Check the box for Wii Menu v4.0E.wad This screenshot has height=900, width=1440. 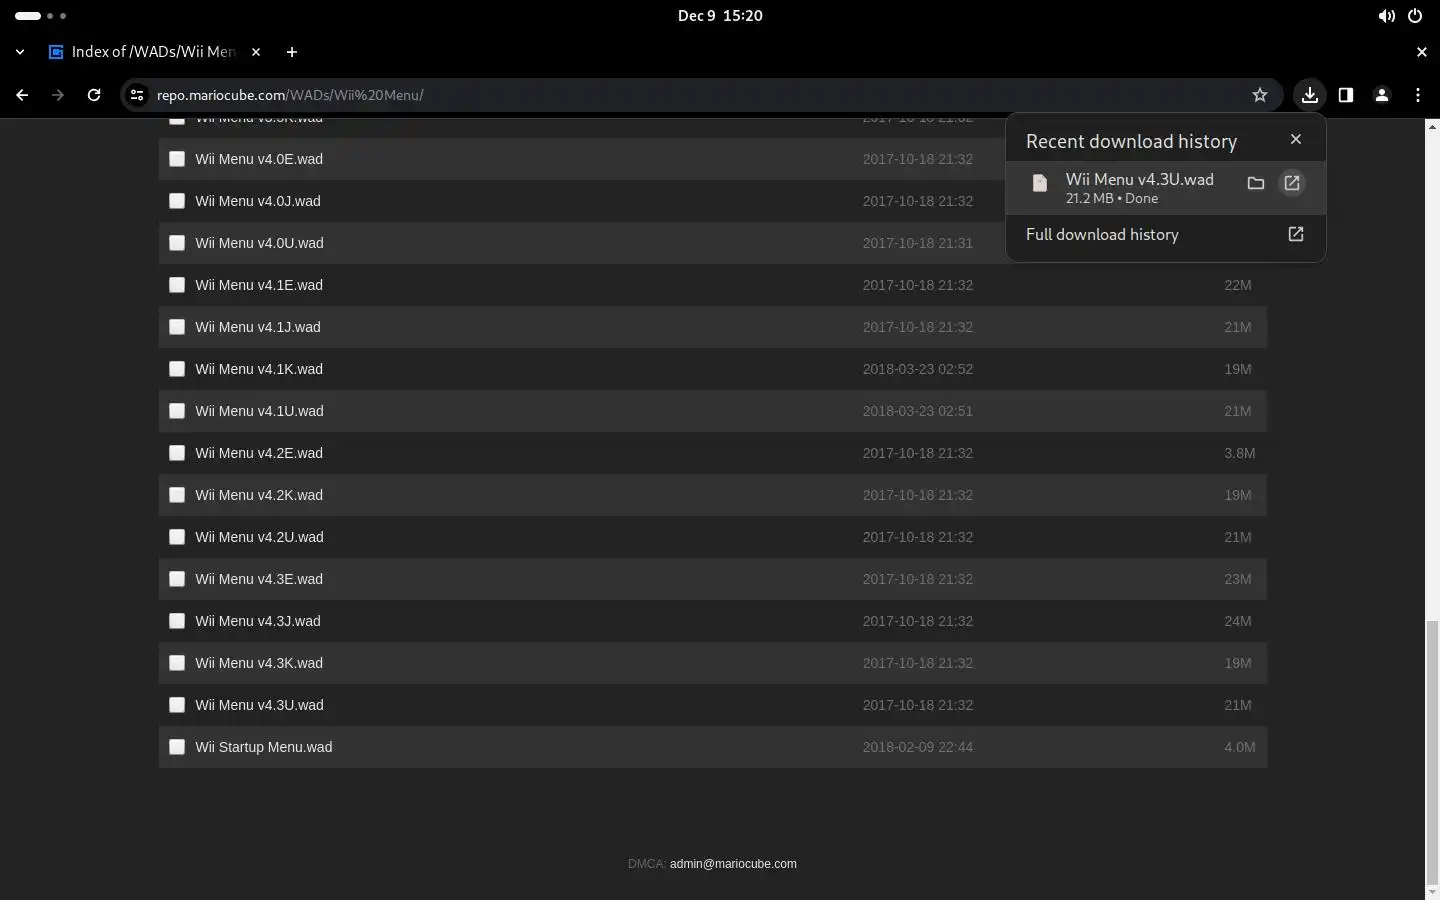tap(177, 159)
